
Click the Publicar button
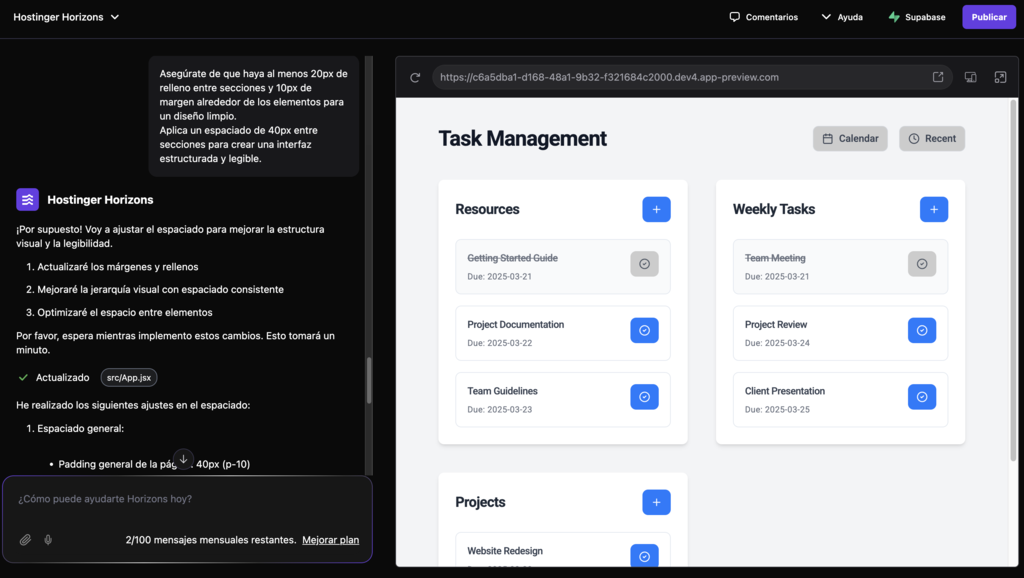coord(988,17)
